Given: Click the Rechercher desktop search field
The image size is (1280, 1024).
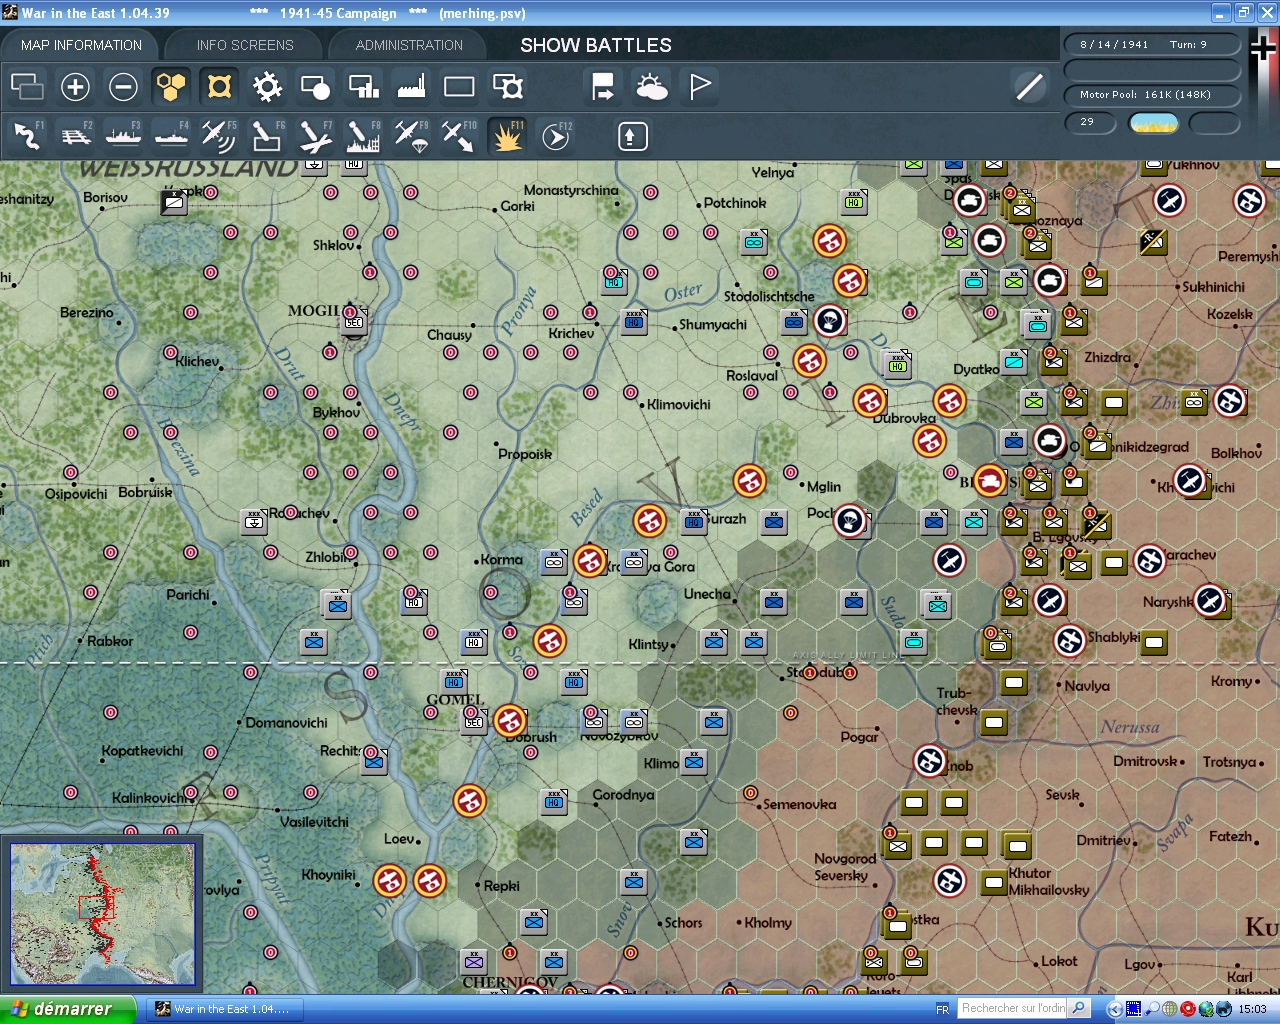Looking at the screenshot, I should tap(1013, 1008).
